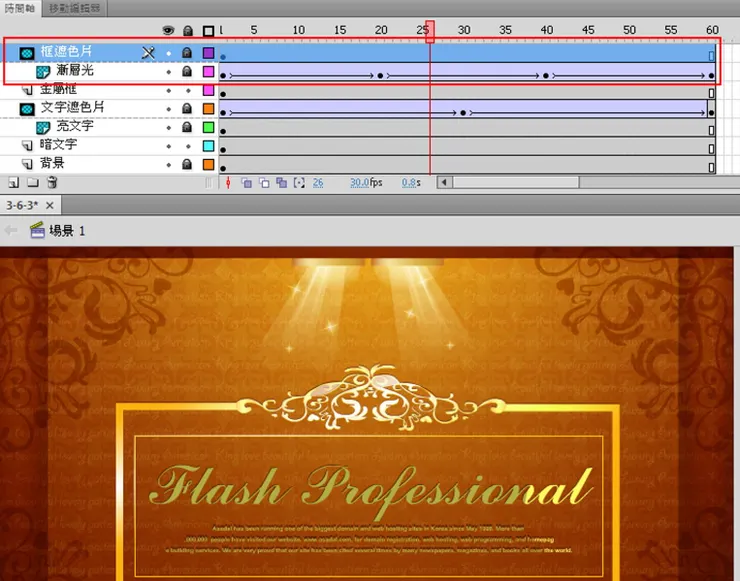Viewport: 740px width, 581px height.
Task: Select the 3-6-3* document tab
Action: pyautogui.click(x=22, y=205)
